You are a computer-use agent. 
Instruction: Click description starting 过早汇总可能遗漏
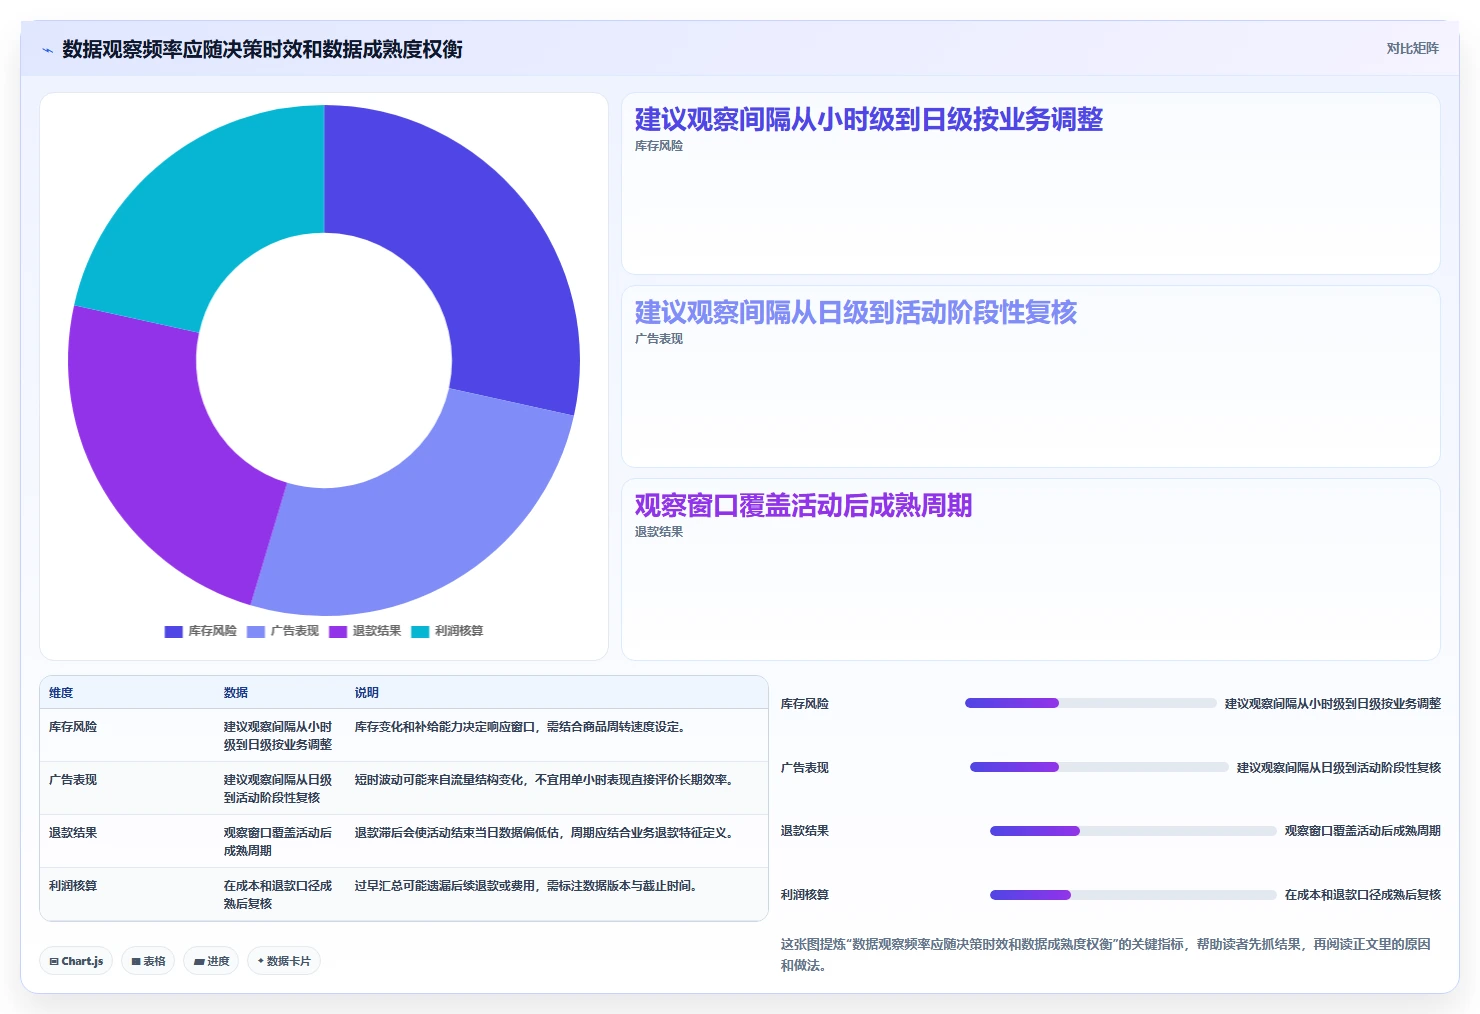click(529, 886)
